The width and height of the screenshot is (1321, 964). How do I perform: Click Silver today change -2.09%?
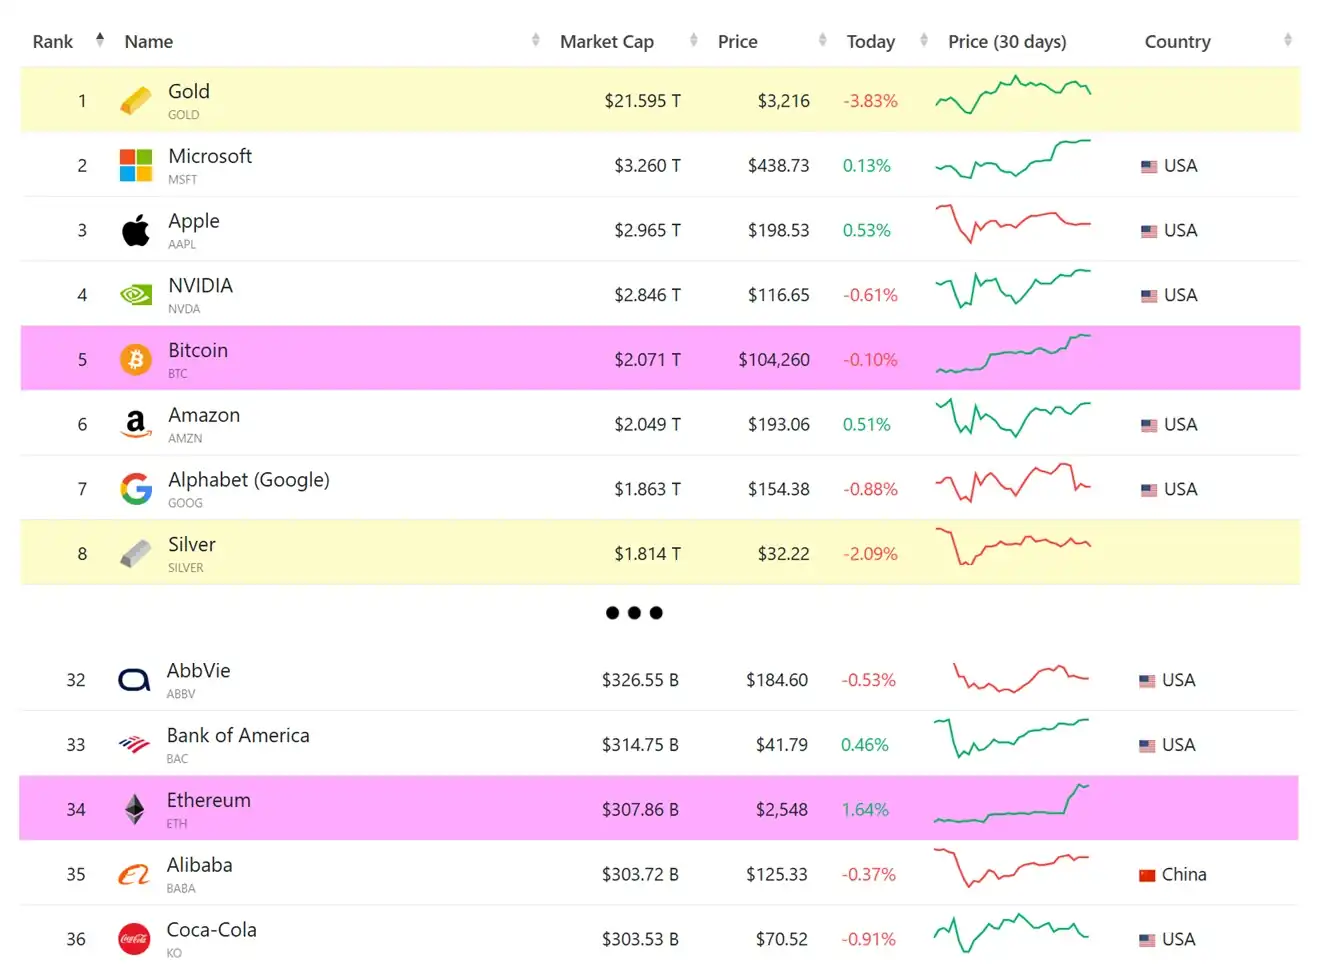870,554
